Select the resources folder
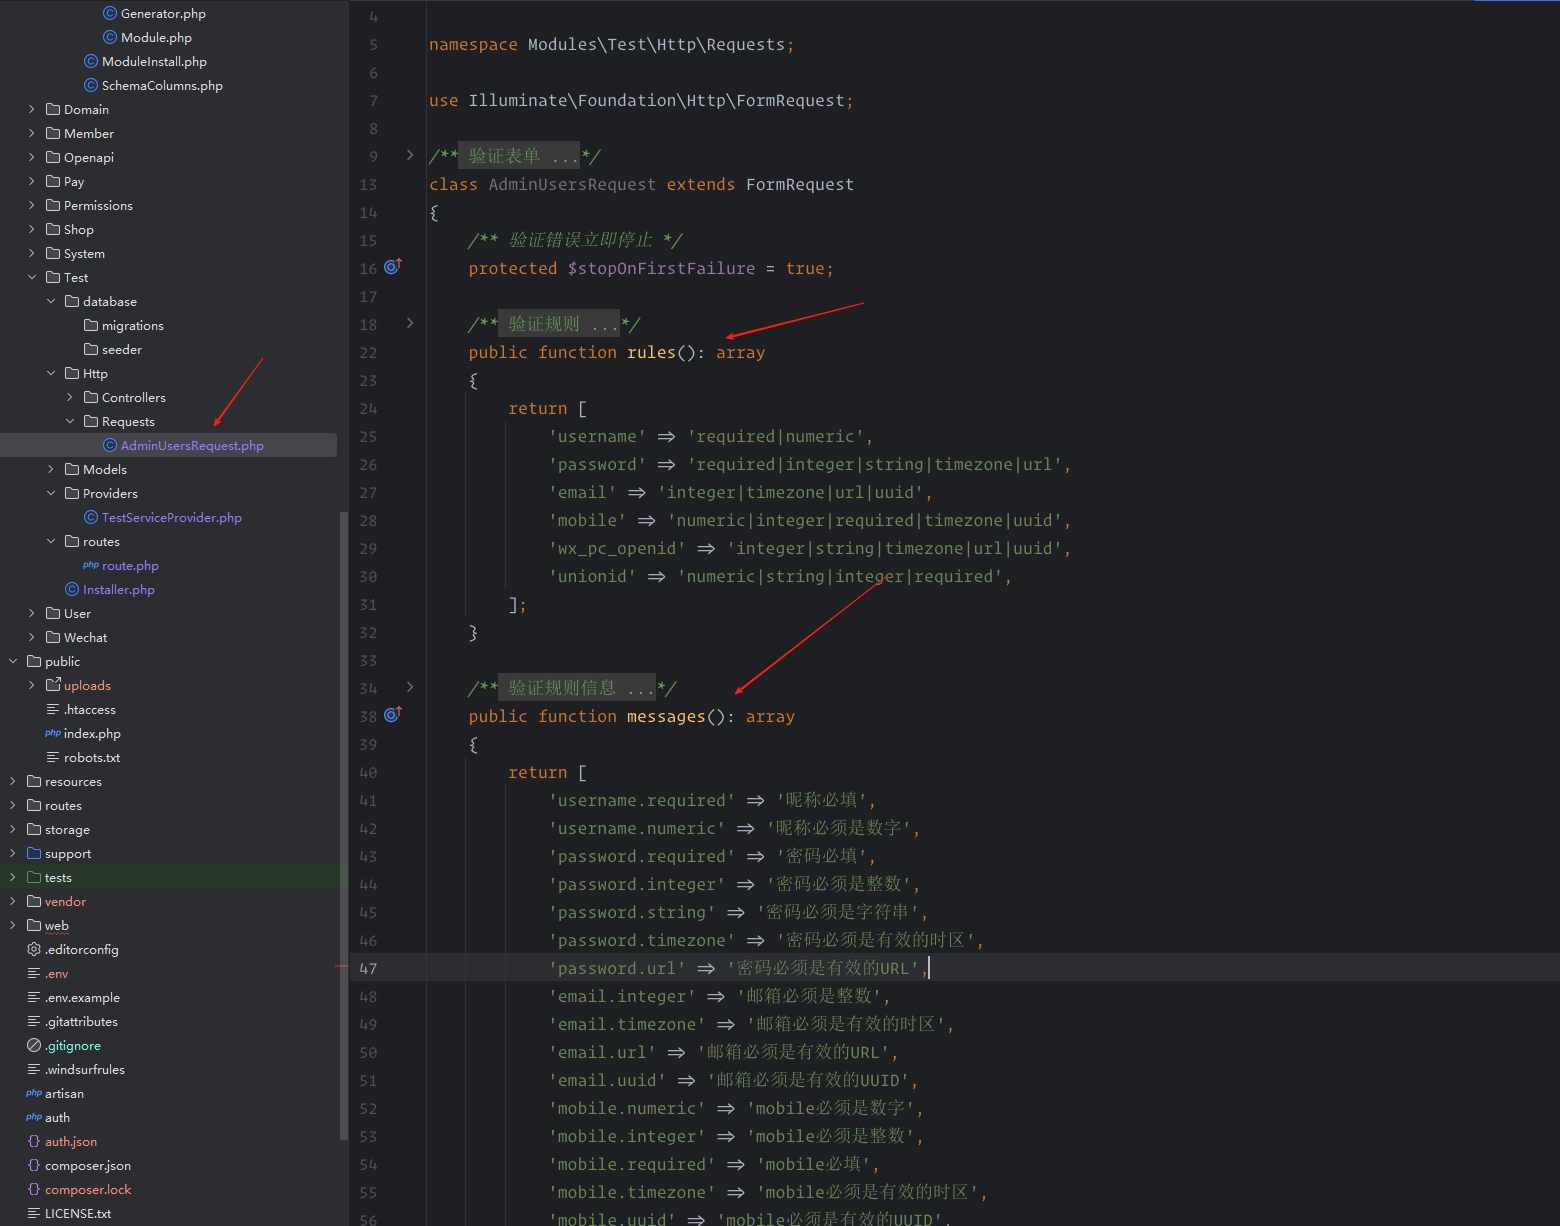Image resolution: width=1560 pixels, height=1226 pixels. (x=73, y=781)
